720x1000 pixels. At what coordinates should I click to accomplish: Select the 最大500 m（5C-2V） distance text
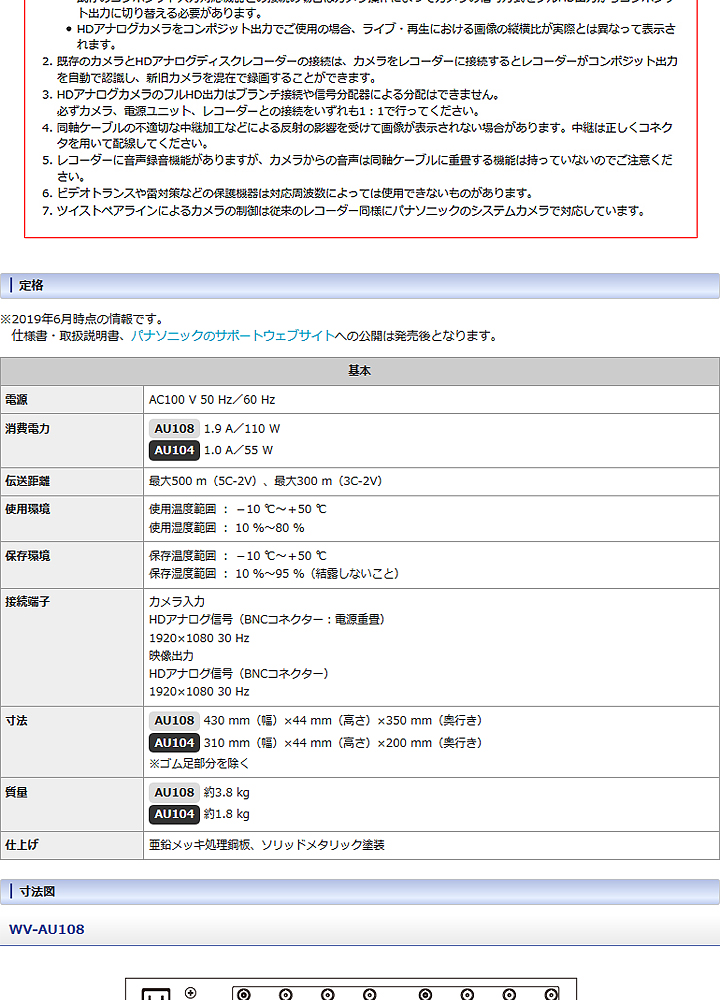[205, 481]
